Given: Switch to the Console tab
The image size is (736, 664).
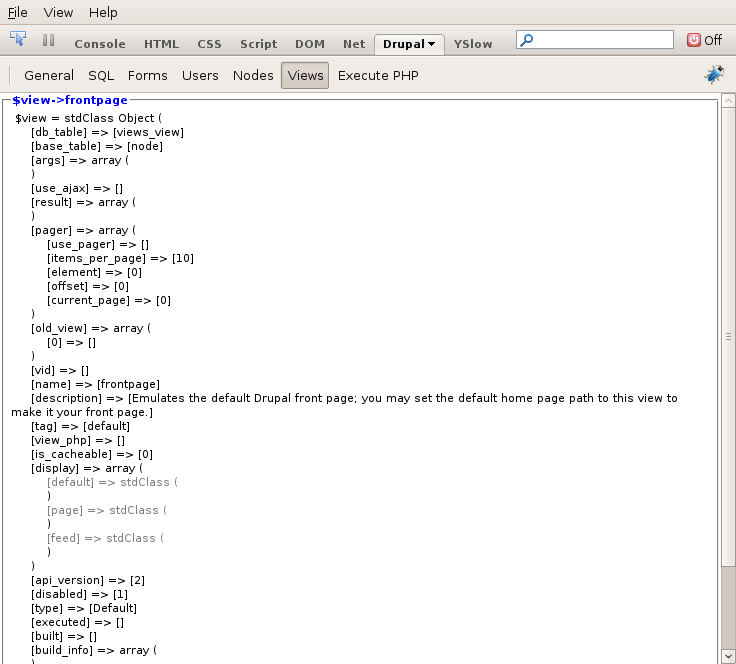Looking at the screenshot, I should click(100, 44).
